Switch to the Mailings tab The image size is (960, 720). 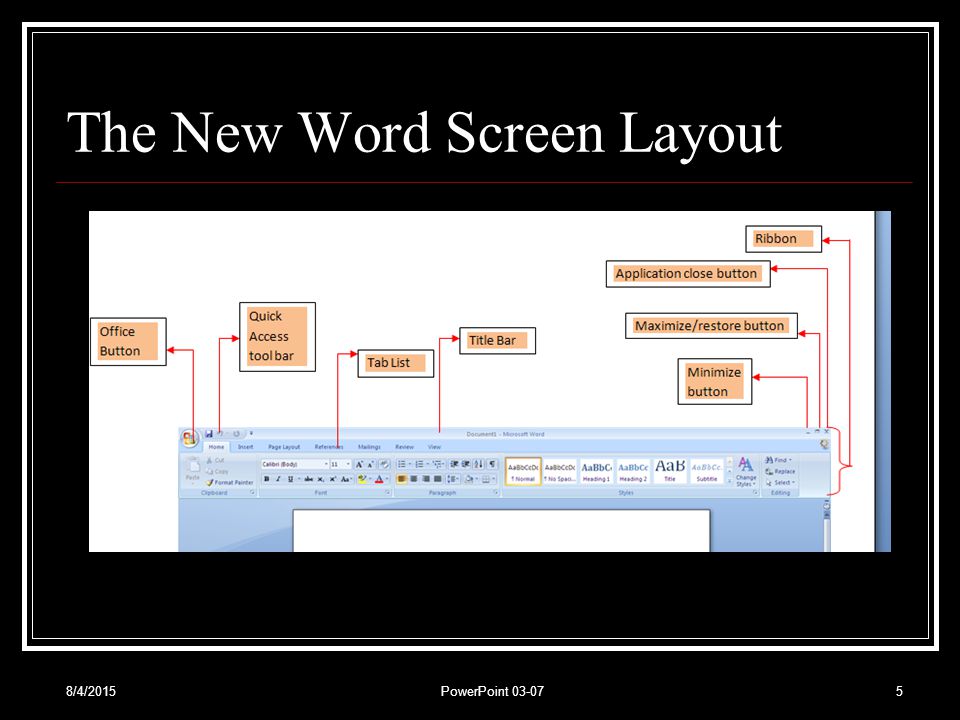[x=369, y=447]
